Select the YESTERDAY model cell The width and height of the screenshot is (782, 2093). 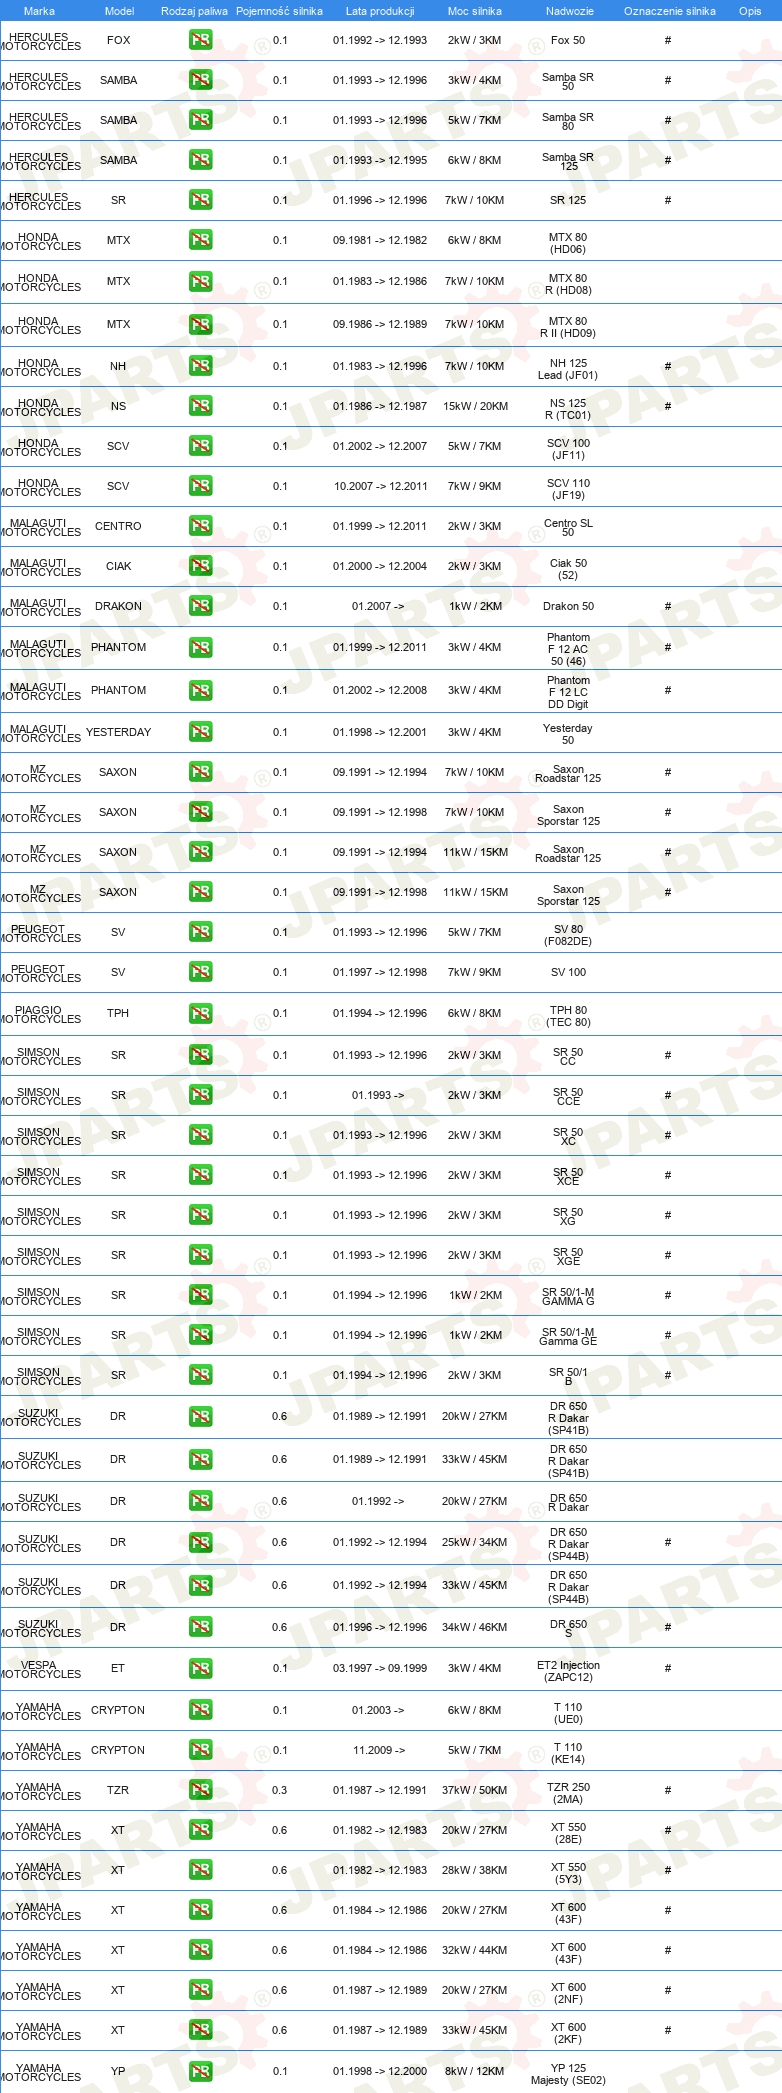[118, 732]
